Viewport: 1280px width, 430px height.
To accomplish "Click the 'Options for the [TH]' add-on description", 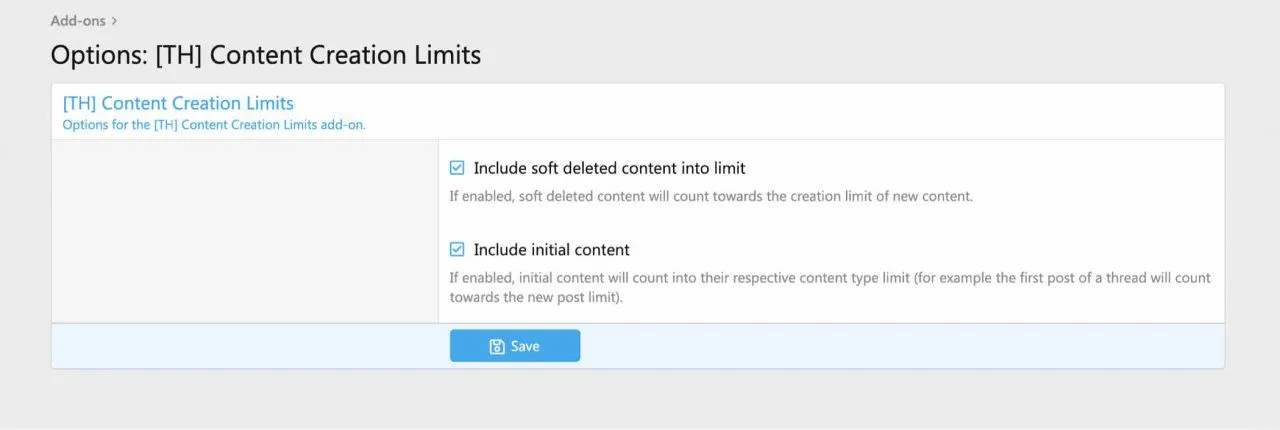I will pos(214,125).
